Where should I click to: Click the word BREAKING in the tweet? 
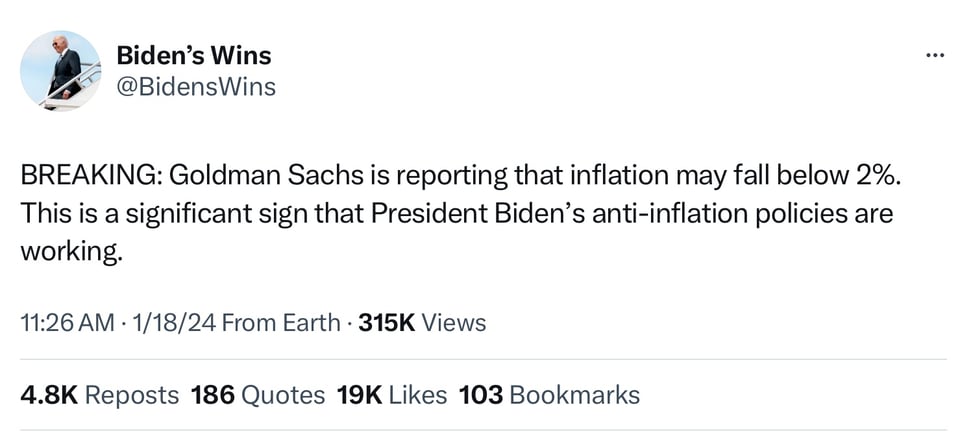(x=85, y=179)
